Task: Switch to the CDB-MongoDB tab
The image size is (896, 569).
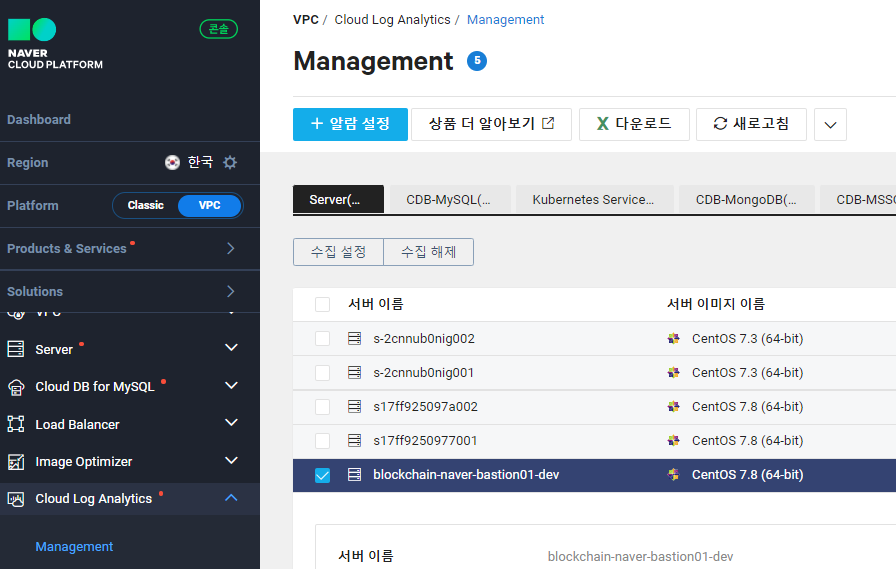Action: point(746,199)
